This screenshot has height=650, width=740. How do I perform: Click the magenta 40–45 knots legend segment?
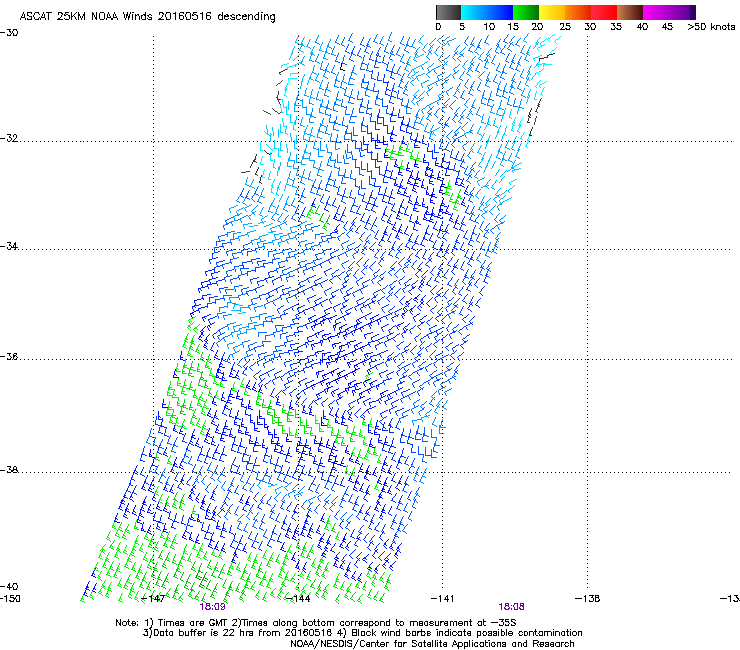pyautogui.click(x=656, y=12)
